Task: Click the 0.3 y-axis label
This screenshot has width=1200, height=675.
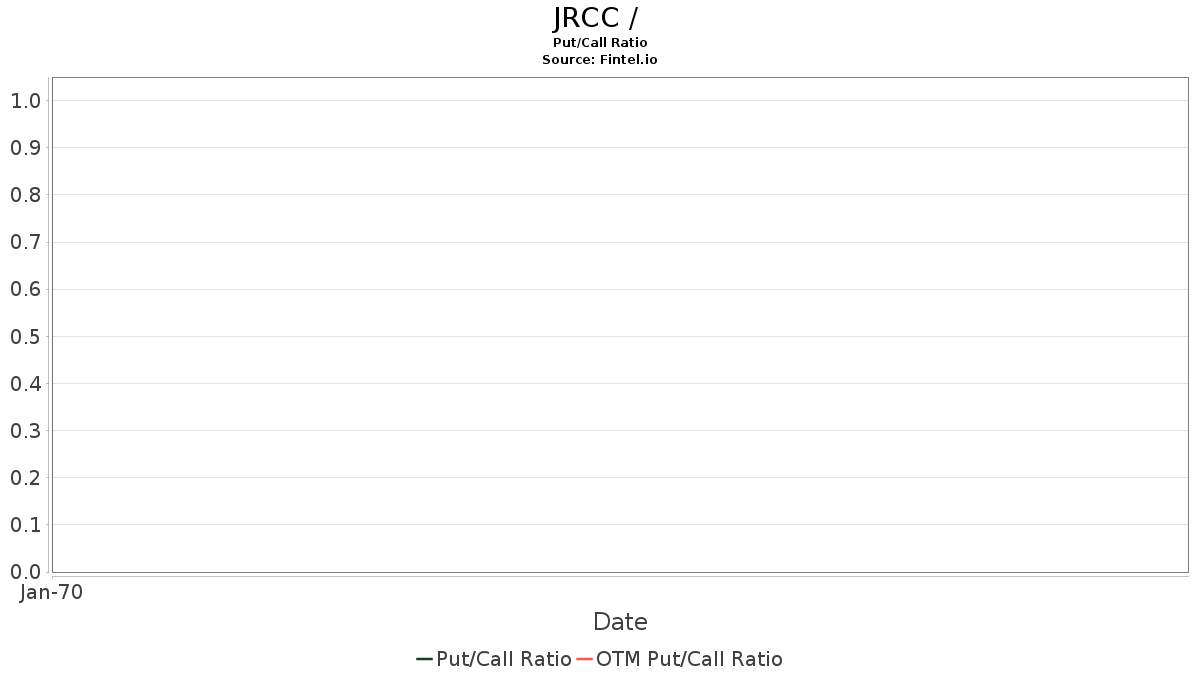Action: [25, 430]
